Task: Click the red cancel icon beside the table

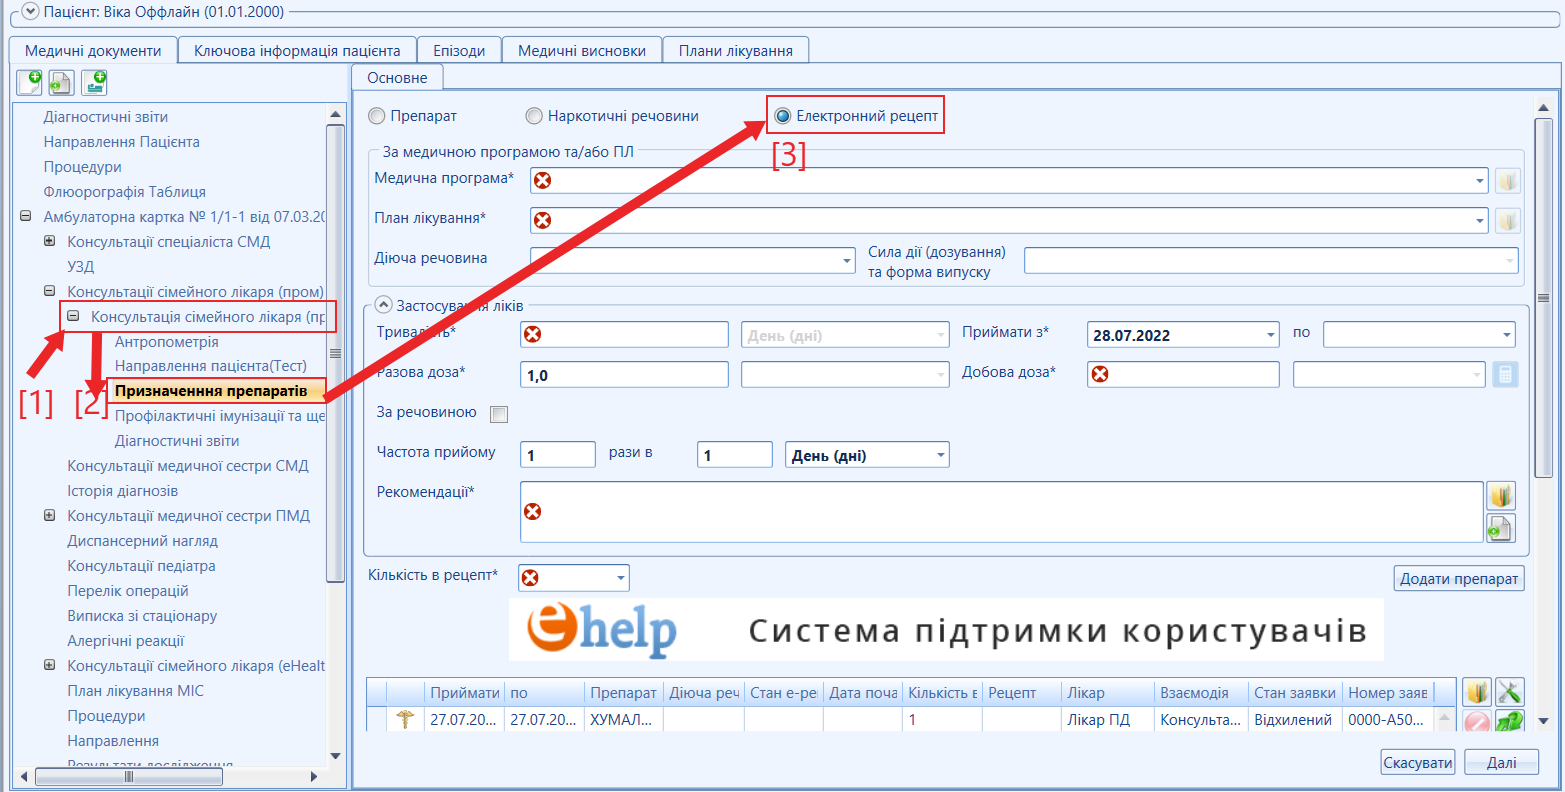Action: click(x=1477, y=722)
